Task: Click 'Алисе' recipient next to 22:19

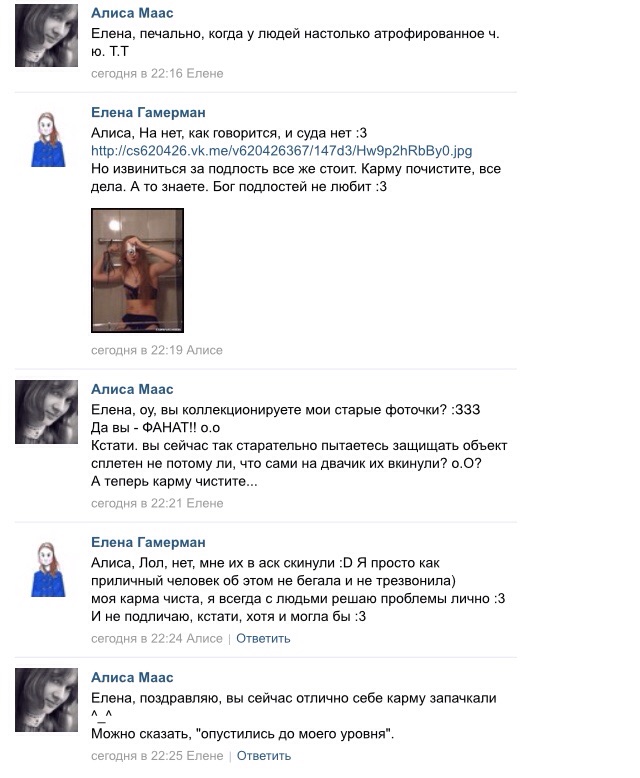Action: [204, 350]
